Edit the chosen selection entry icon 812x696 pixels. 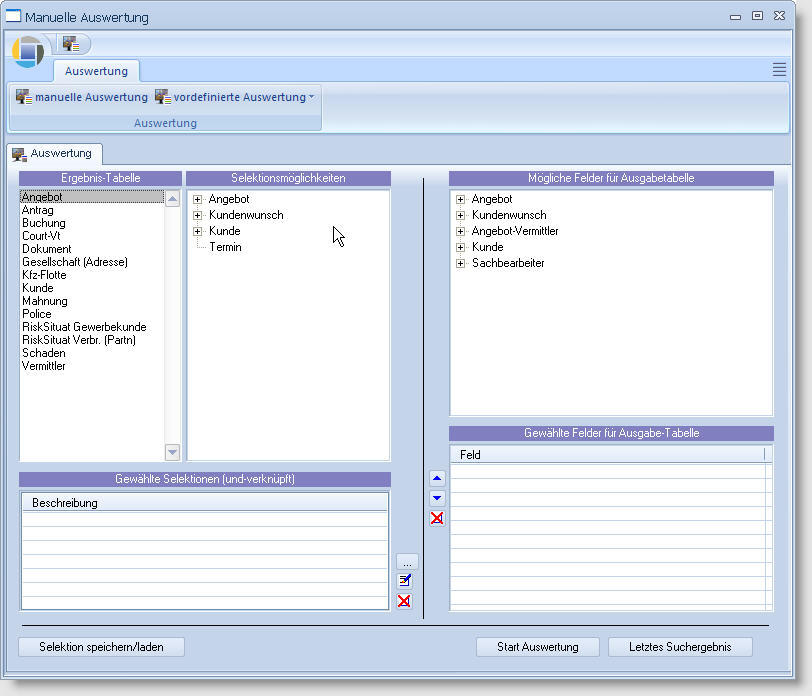click(404, 581)
